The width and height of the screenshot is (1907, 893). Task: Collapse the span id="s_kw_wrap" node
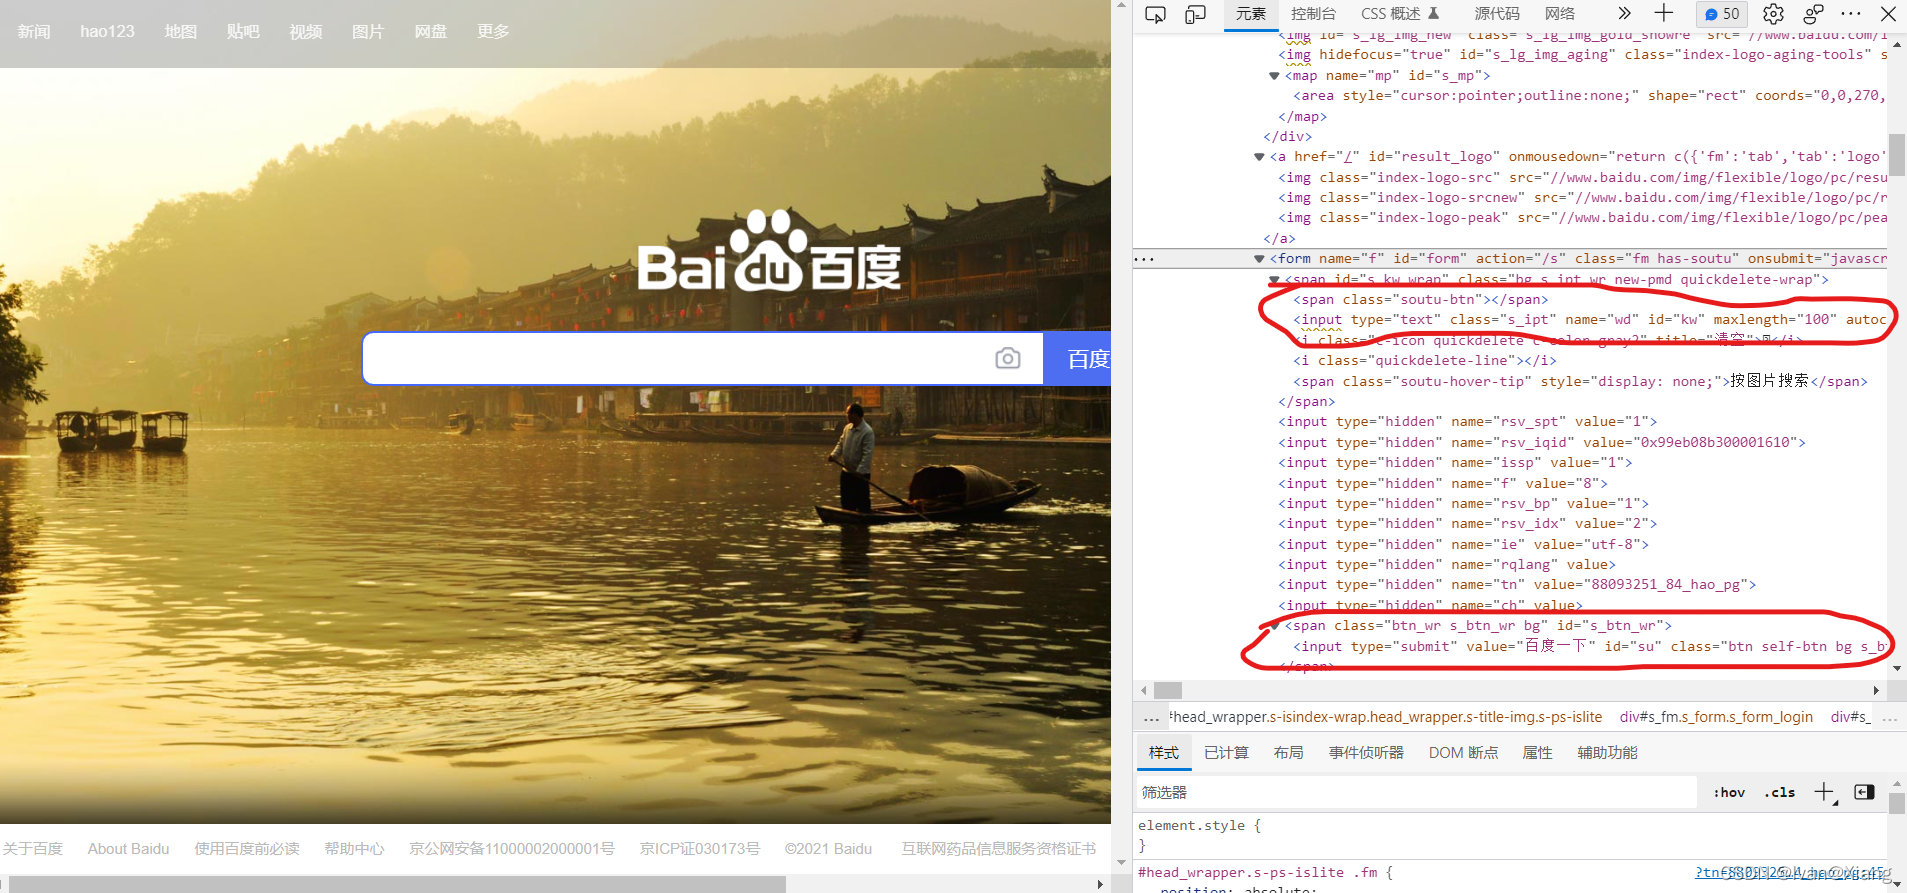tap(1274, 280)
